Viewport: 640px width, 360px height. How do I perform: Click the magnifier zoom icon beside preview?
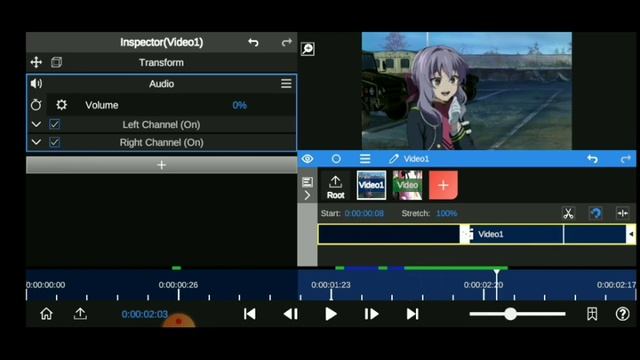click(x=308, y=49)
